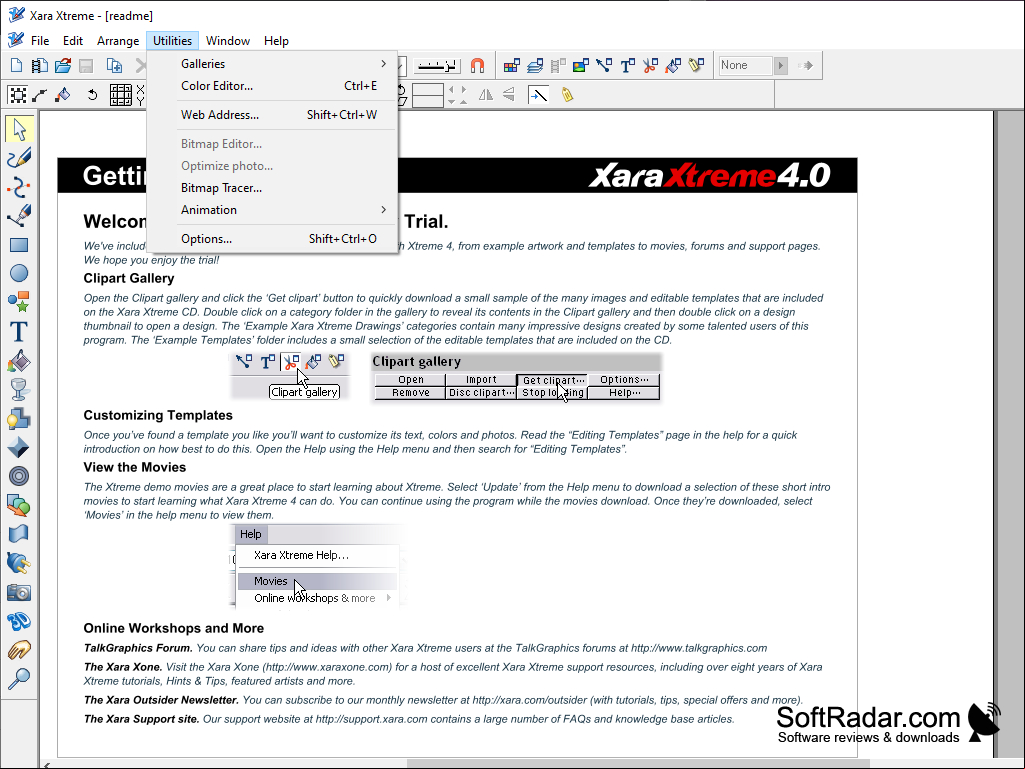Select the Photo camera tool
Viewport: 1025px width, 769px height.
19,592
